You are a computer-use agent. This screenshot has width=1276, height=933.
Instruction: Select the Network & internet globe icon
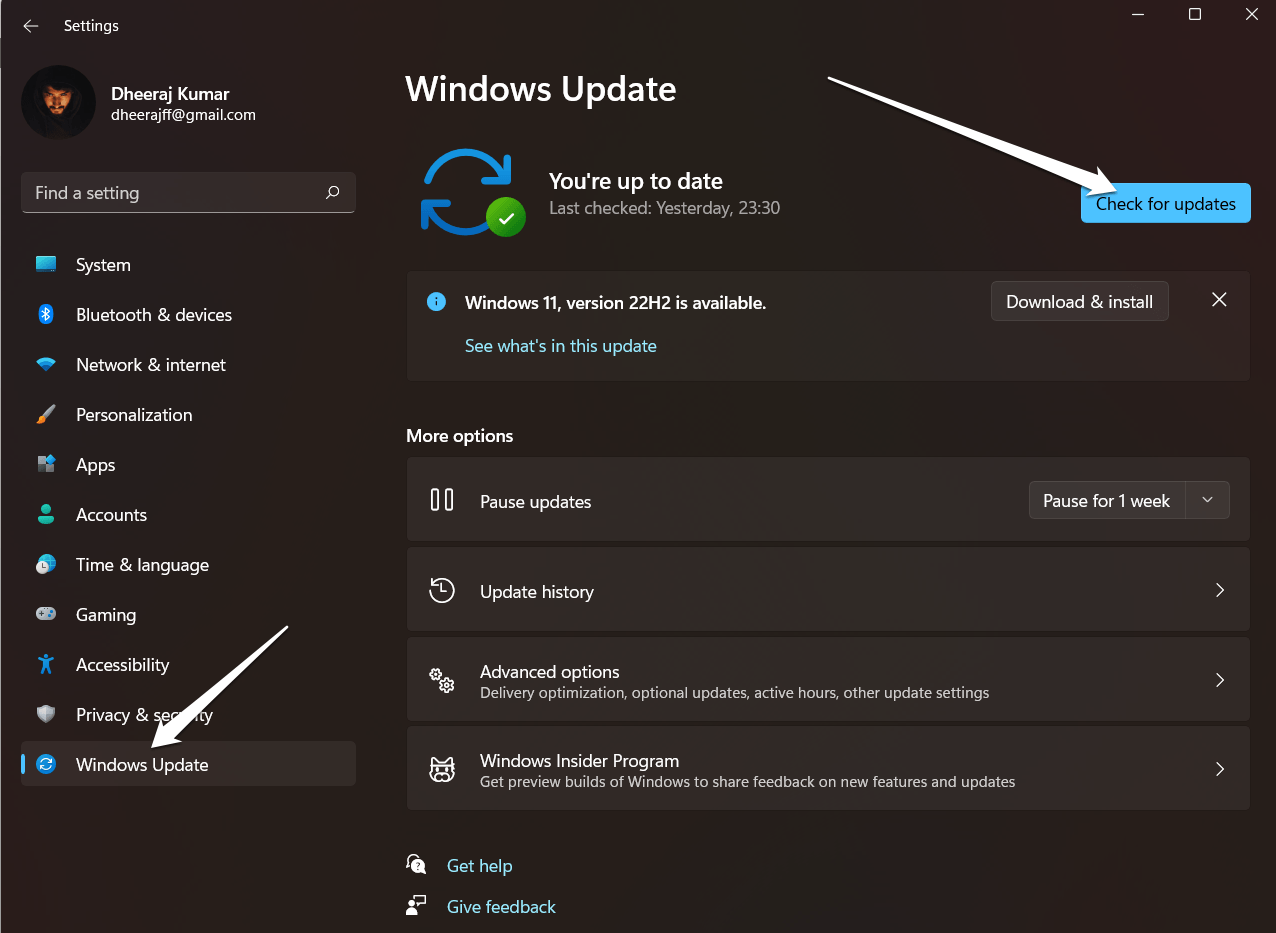pos(46,364)
